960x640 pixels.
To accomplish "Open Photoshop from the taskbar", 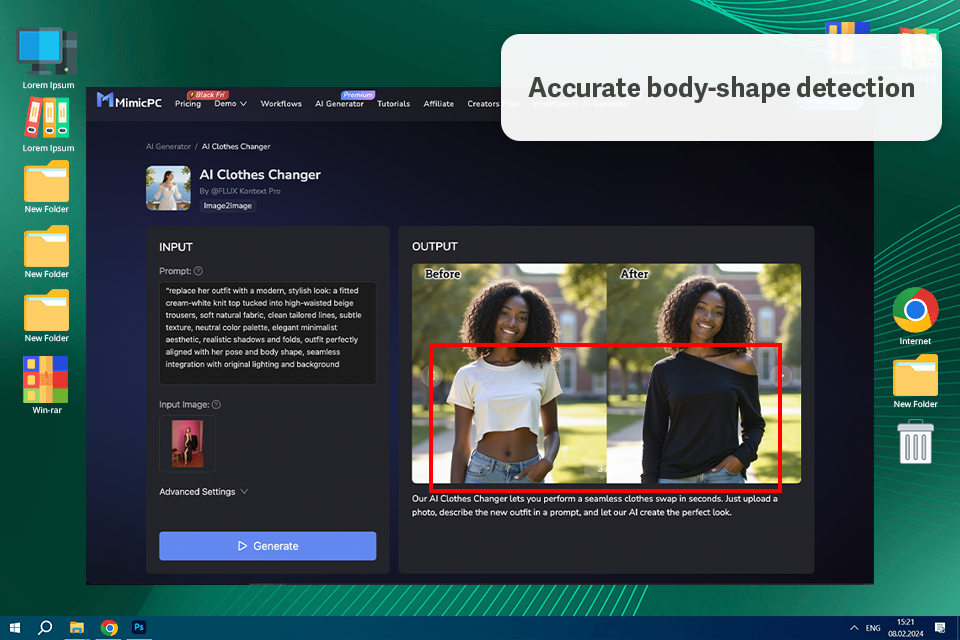I will (139, 627).
